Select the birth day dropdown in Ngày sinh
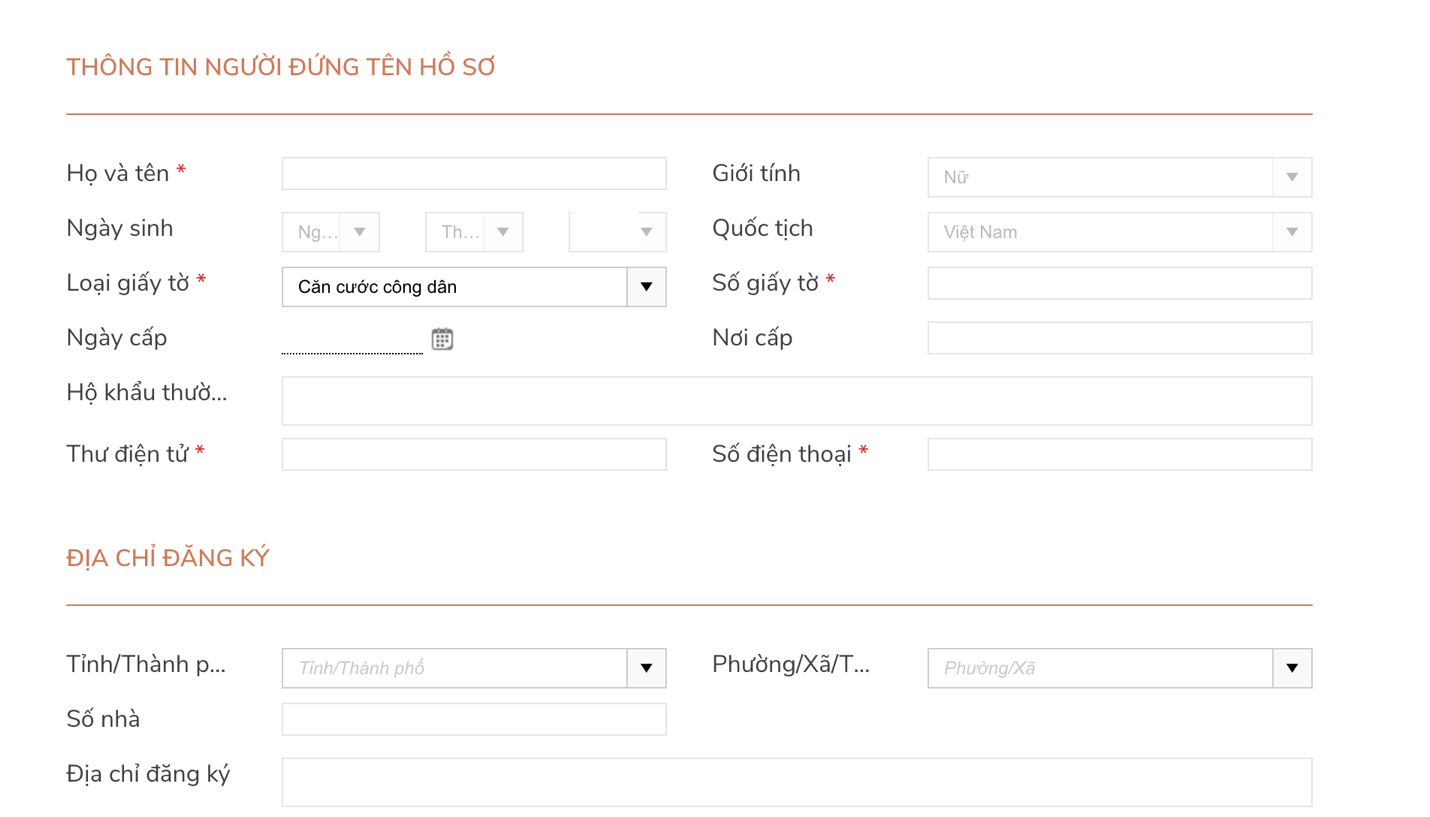Viewport: 1430px width, 817px height. [x=330, y=232]
